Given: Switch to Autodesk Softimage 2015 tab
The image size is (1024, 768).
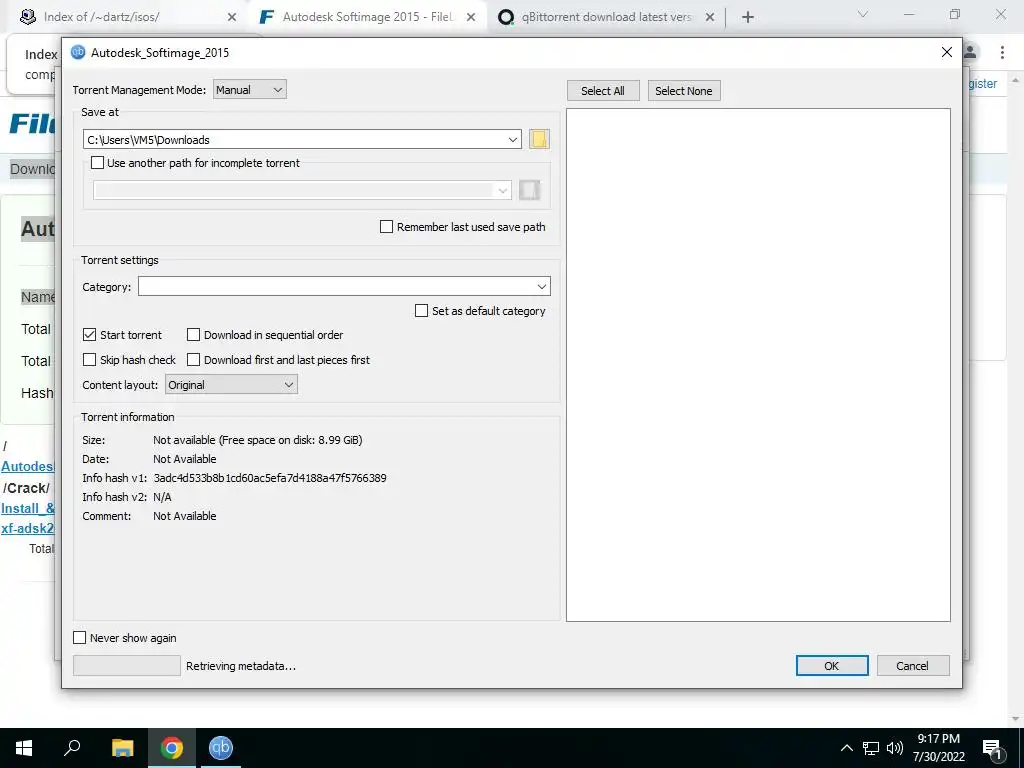Looking at the screenshot, I should click(x=366, y=17).
